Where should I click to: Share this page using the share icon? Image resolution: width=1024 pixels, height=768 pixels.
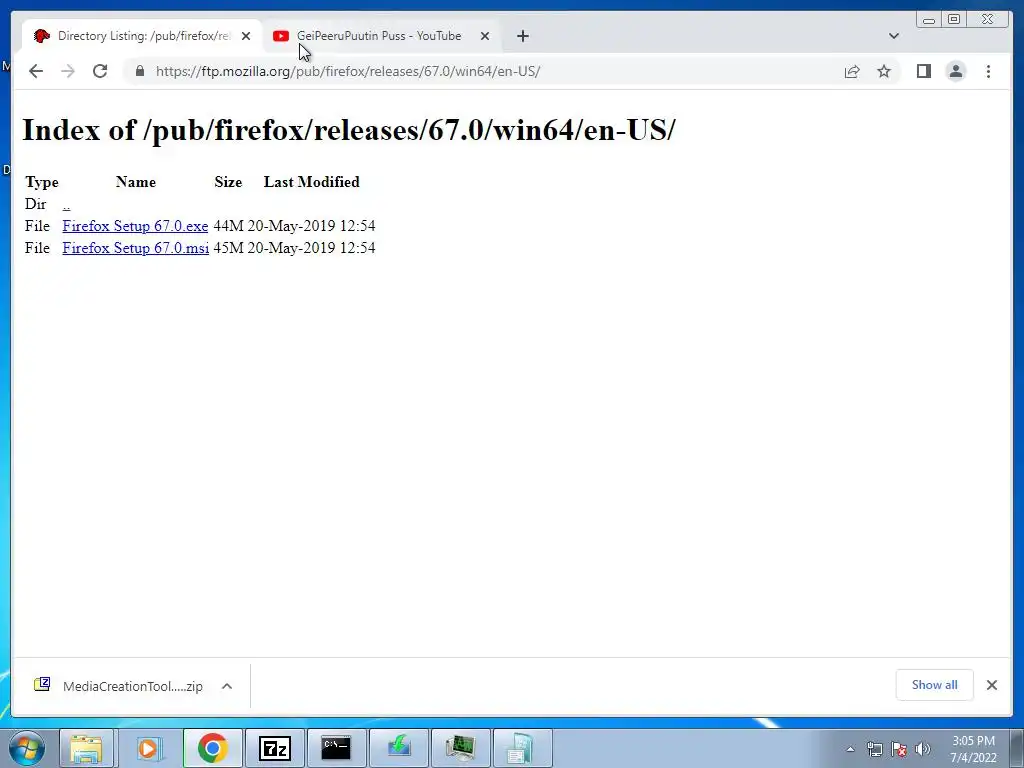[x=852, y=71]
